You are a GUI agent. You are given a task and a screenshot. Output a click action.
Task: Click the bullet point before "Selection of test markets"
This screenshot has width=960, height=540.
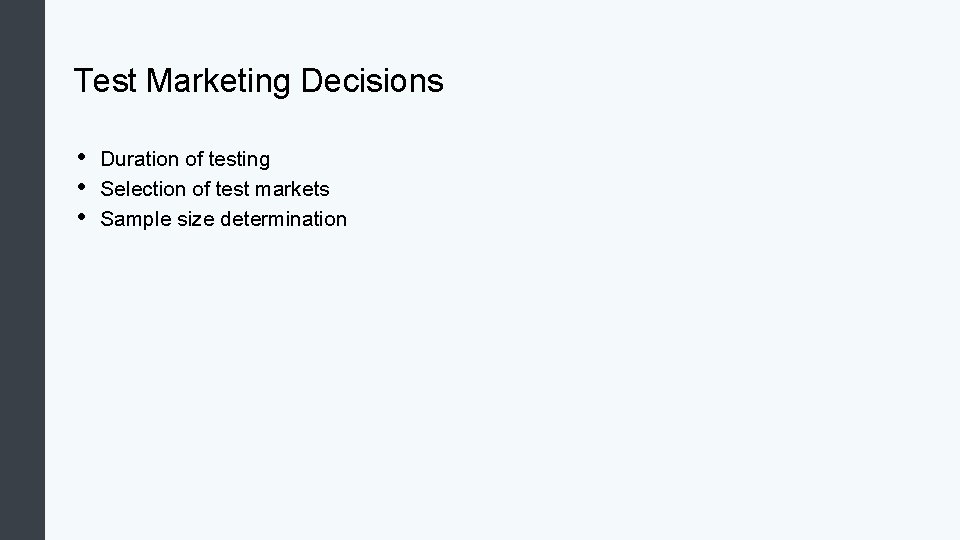pyautogui.click(x=81, y=187)
